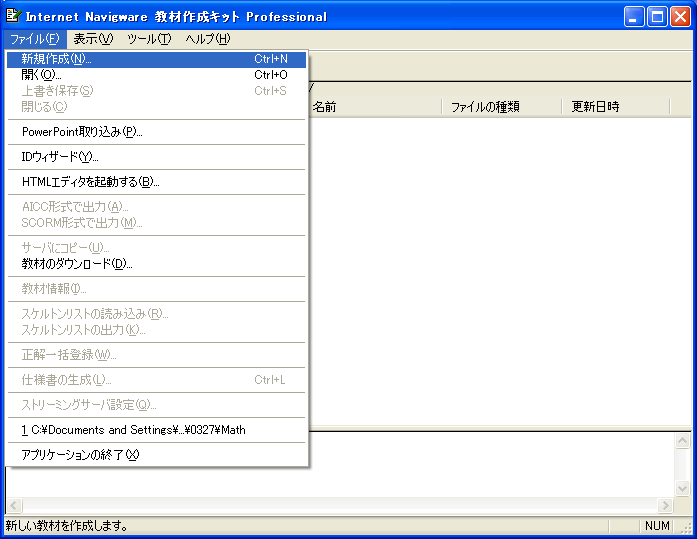Click the scroll down arrow in lower pane

coord(682,488)
